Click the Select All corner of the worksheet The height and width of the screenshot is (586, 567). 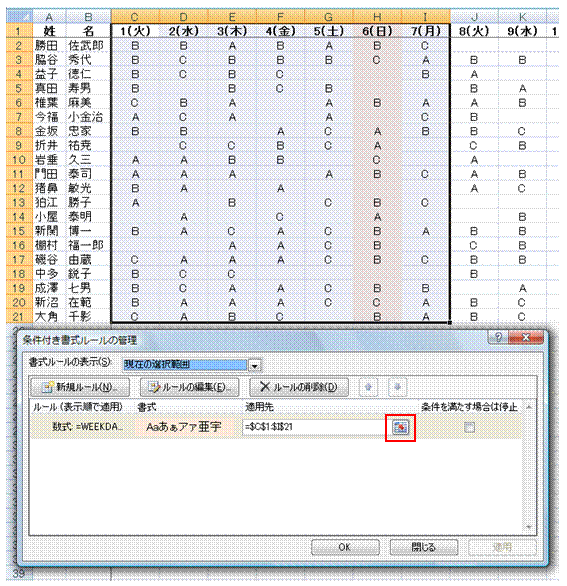19,16
